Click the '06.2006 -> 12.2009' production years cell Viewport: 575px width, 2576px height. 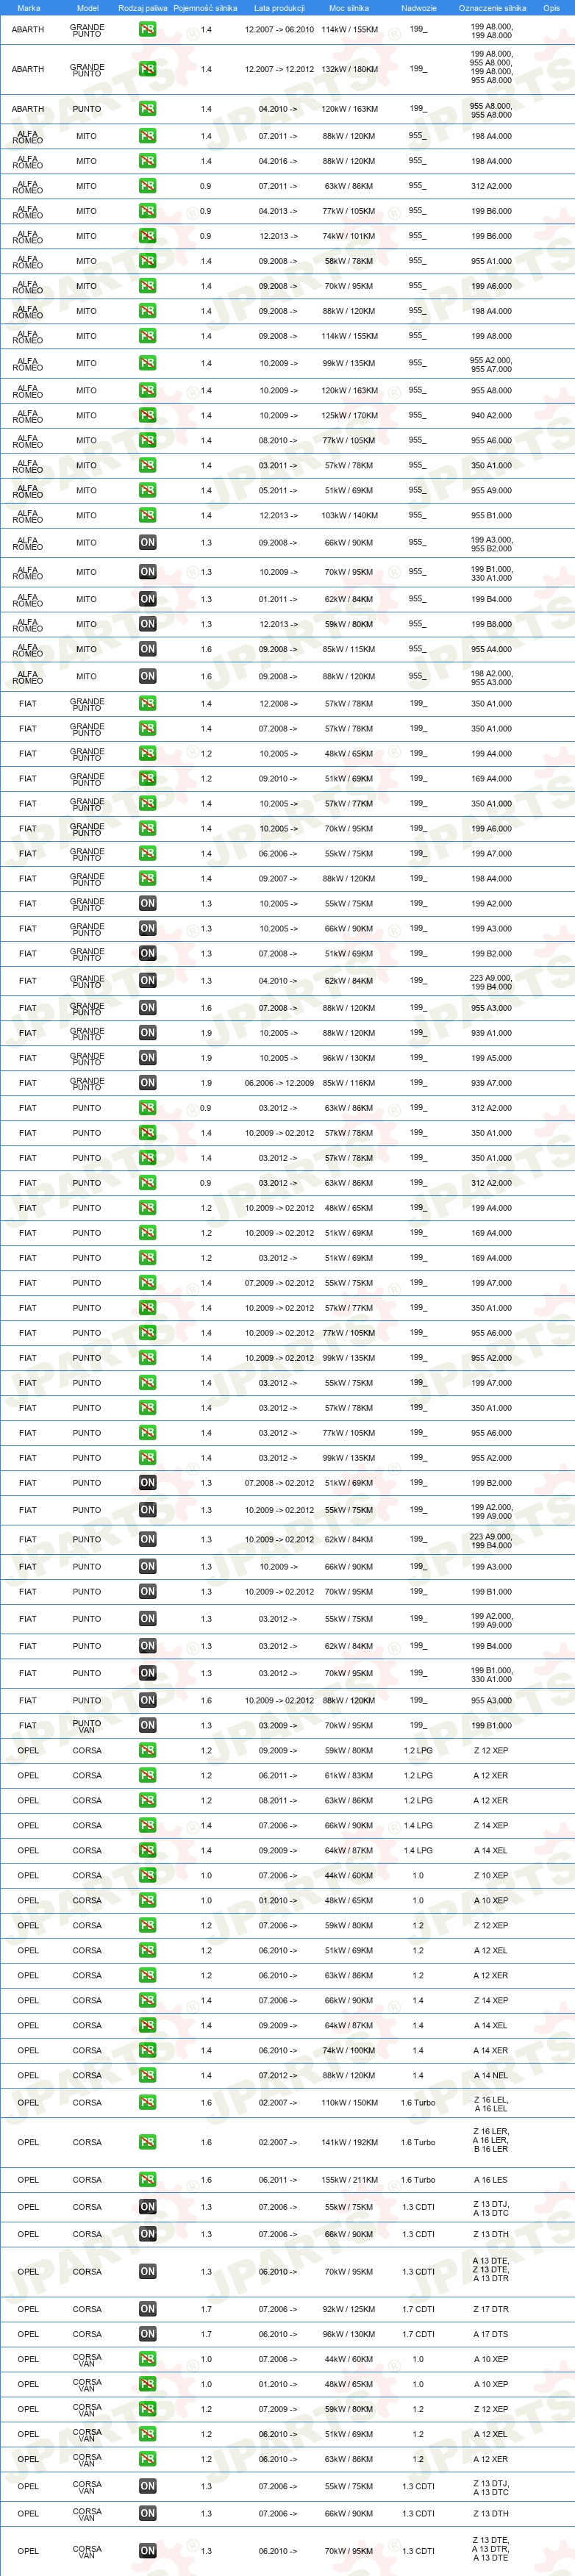coord(279,1082)
